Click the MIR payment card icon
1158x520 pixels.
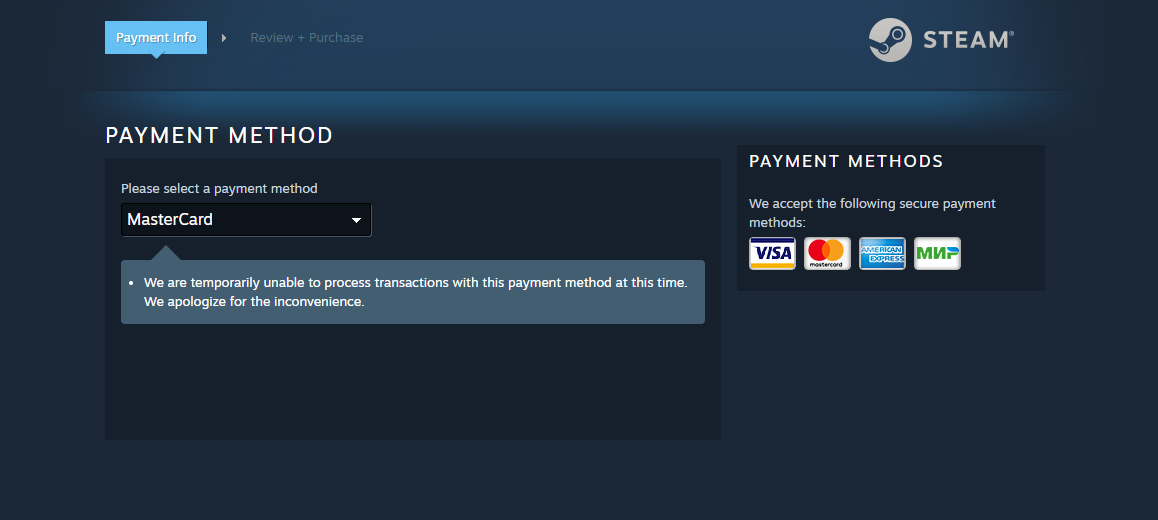(937, 253)
